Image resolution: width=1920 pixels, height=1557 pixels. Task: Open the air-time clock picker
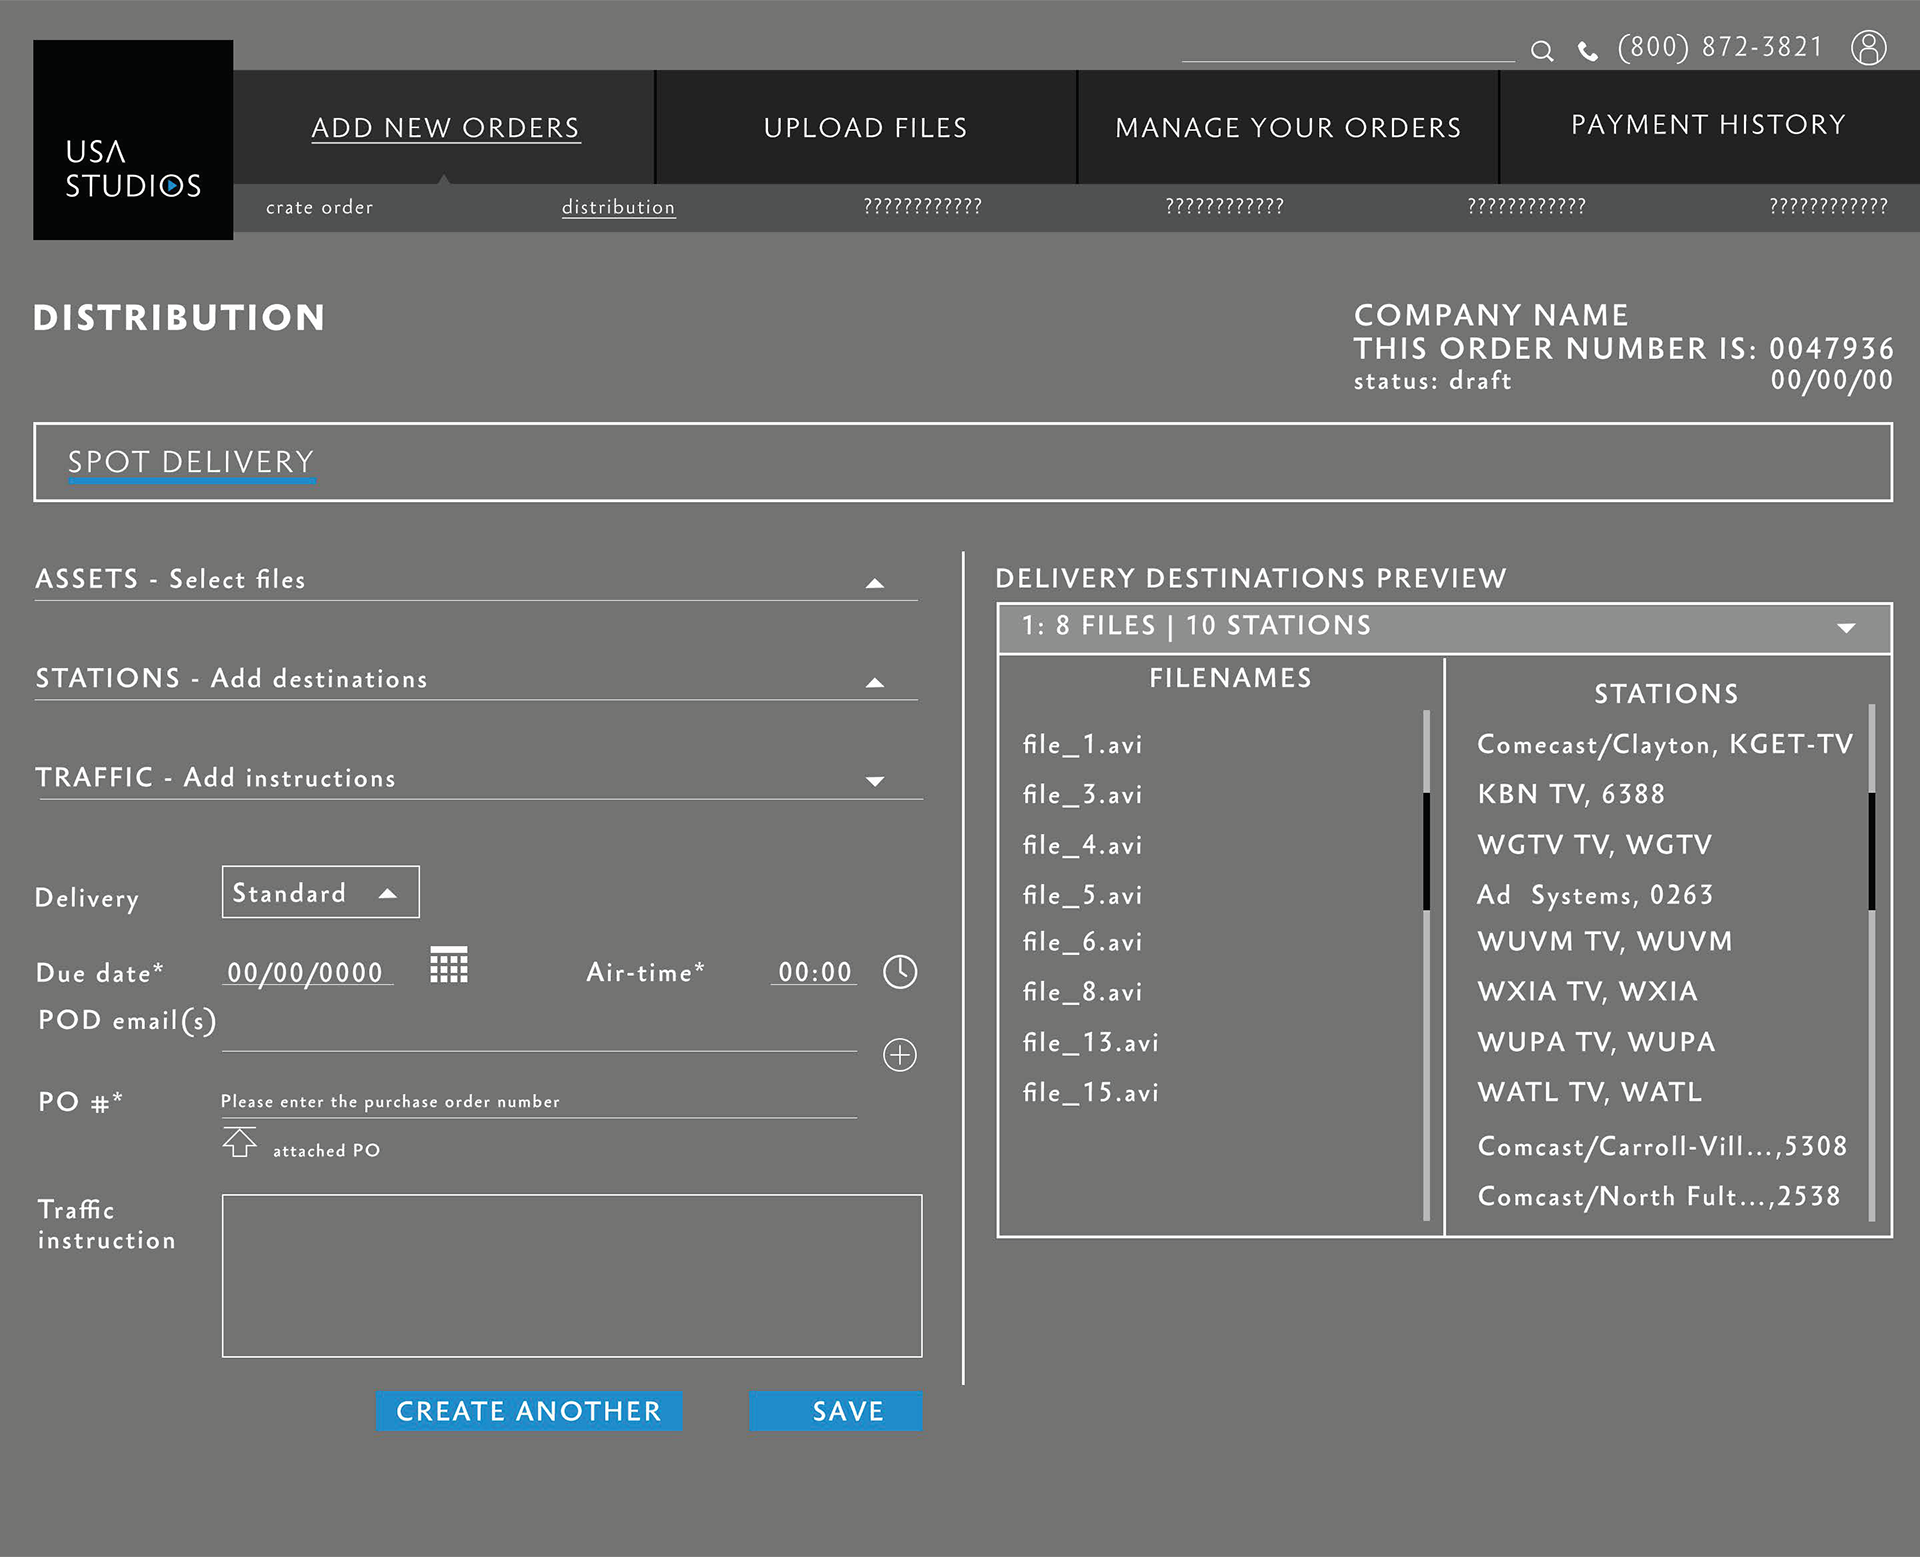coord(900,972)
